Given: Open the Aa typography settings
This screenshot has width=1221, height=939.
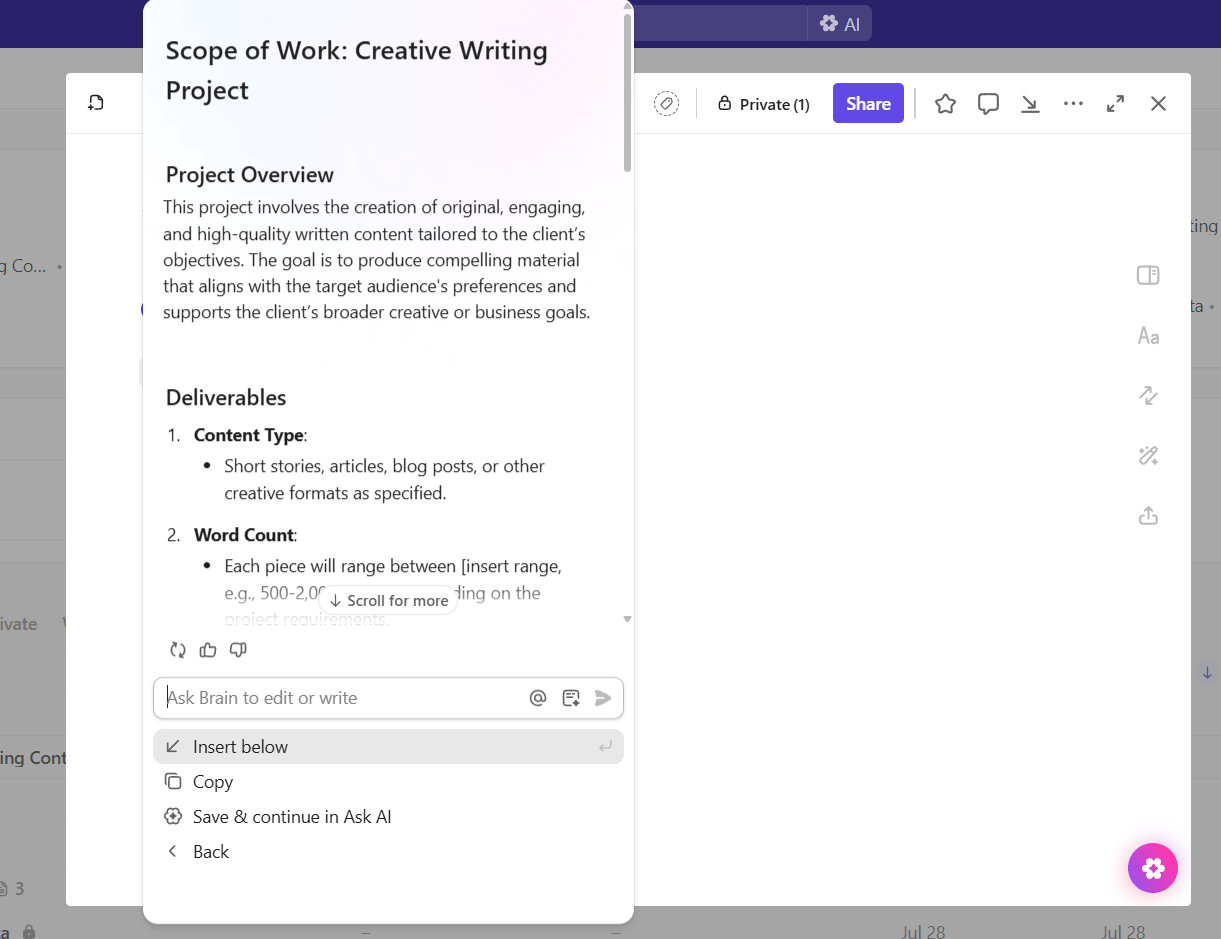Looking at the screenshot, I should [x=1148, y=336].
